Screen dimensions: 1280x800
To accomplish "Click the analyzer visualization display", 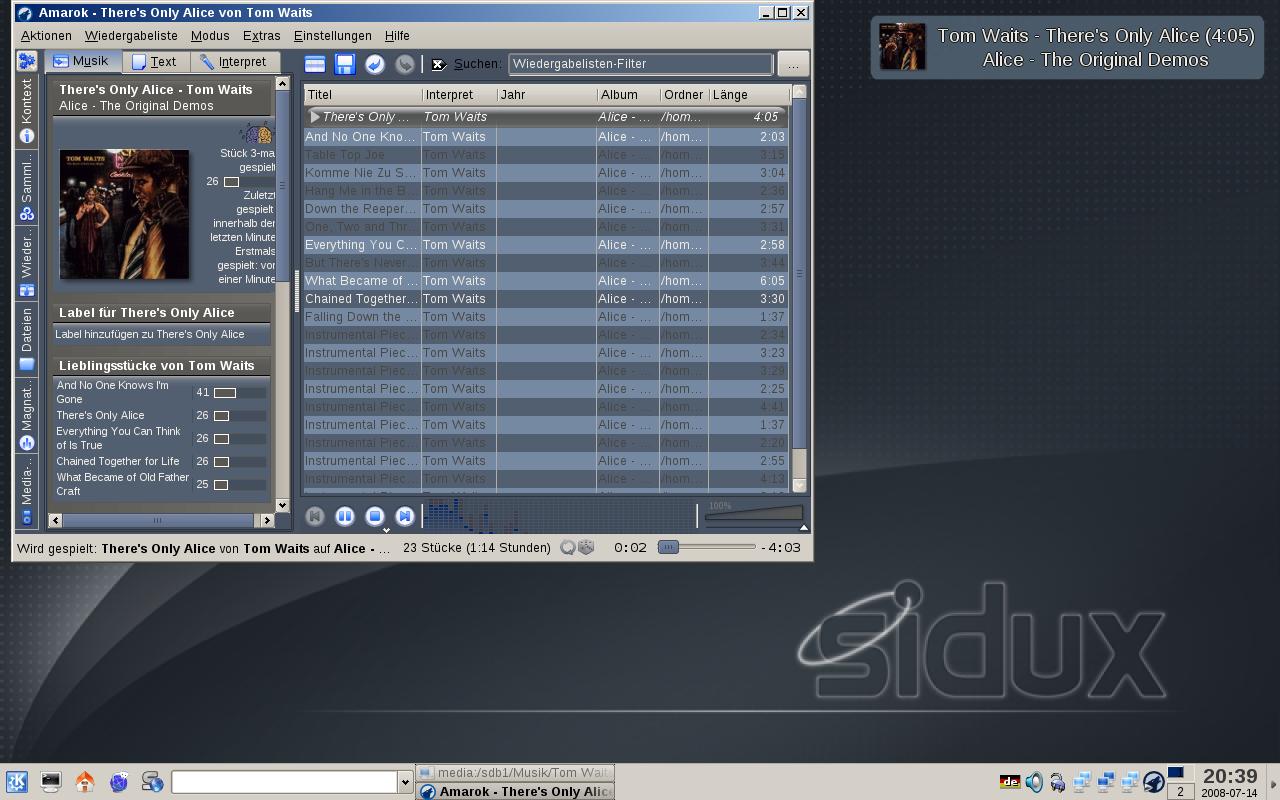I will [x=560, y=516].
